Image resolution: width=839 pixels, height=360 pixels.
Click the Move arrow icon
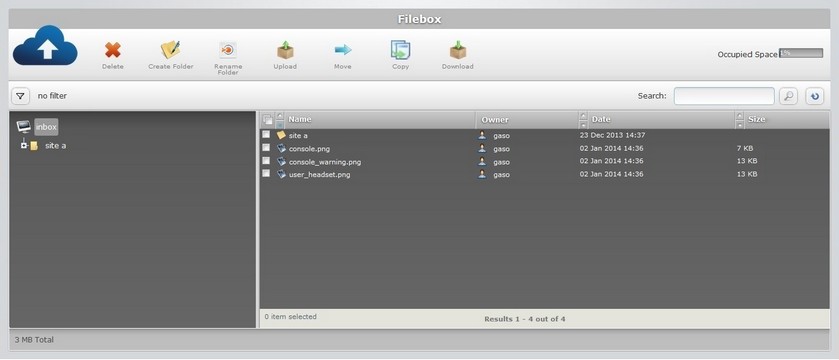tap(343, 50)
